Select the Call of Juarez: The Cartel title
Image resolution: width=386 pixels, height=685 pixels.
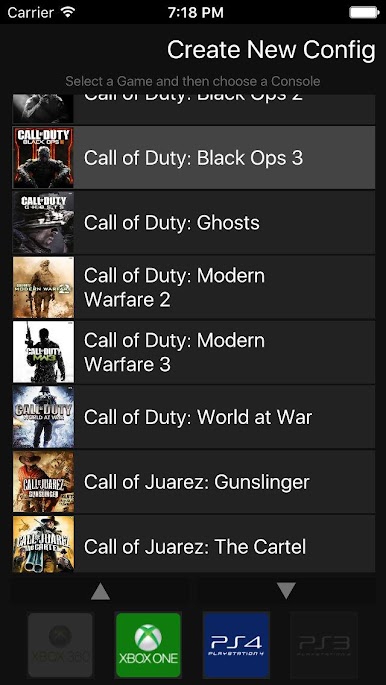coord(195,547)
